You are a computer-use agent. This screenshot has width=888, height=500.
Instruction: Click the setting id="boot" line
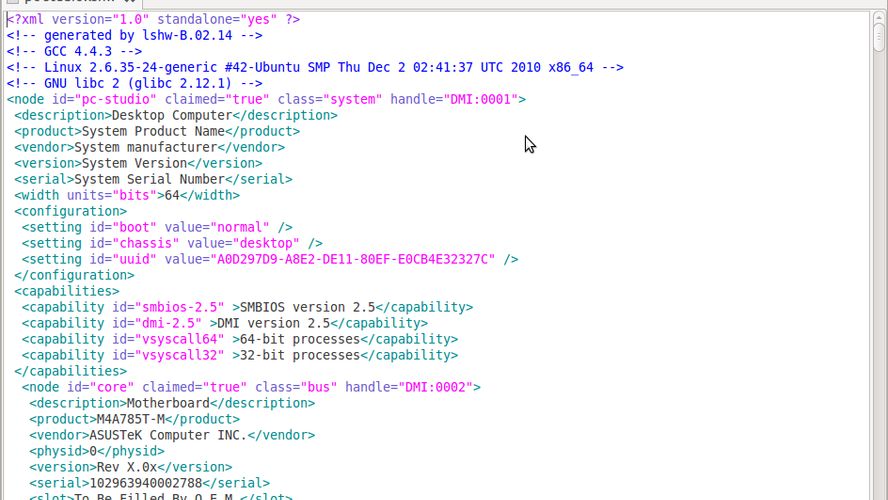pyautogui.click(x=157, y=227)
